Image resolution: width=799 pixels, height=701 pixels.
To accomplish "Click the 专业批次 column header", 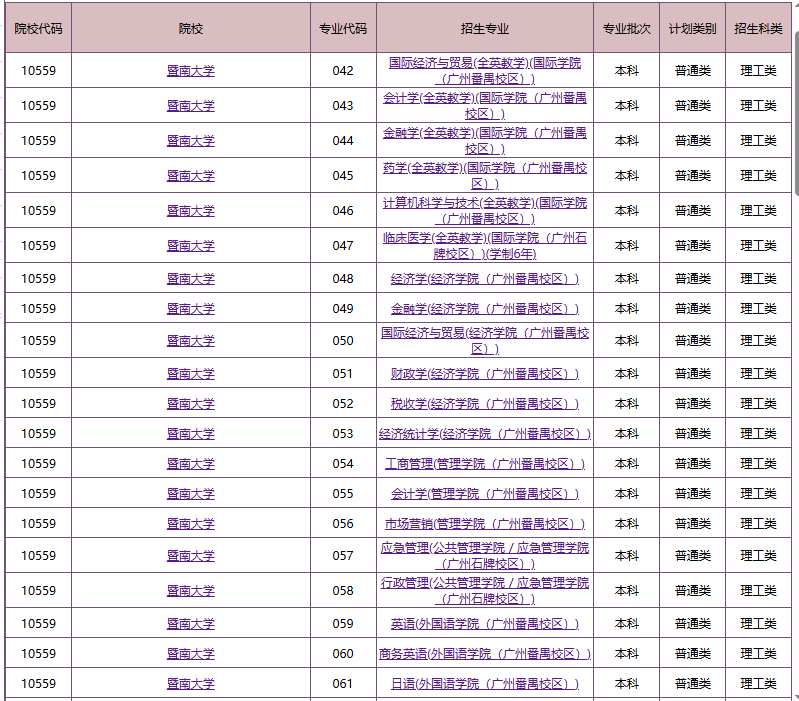I will pos(626,29).
